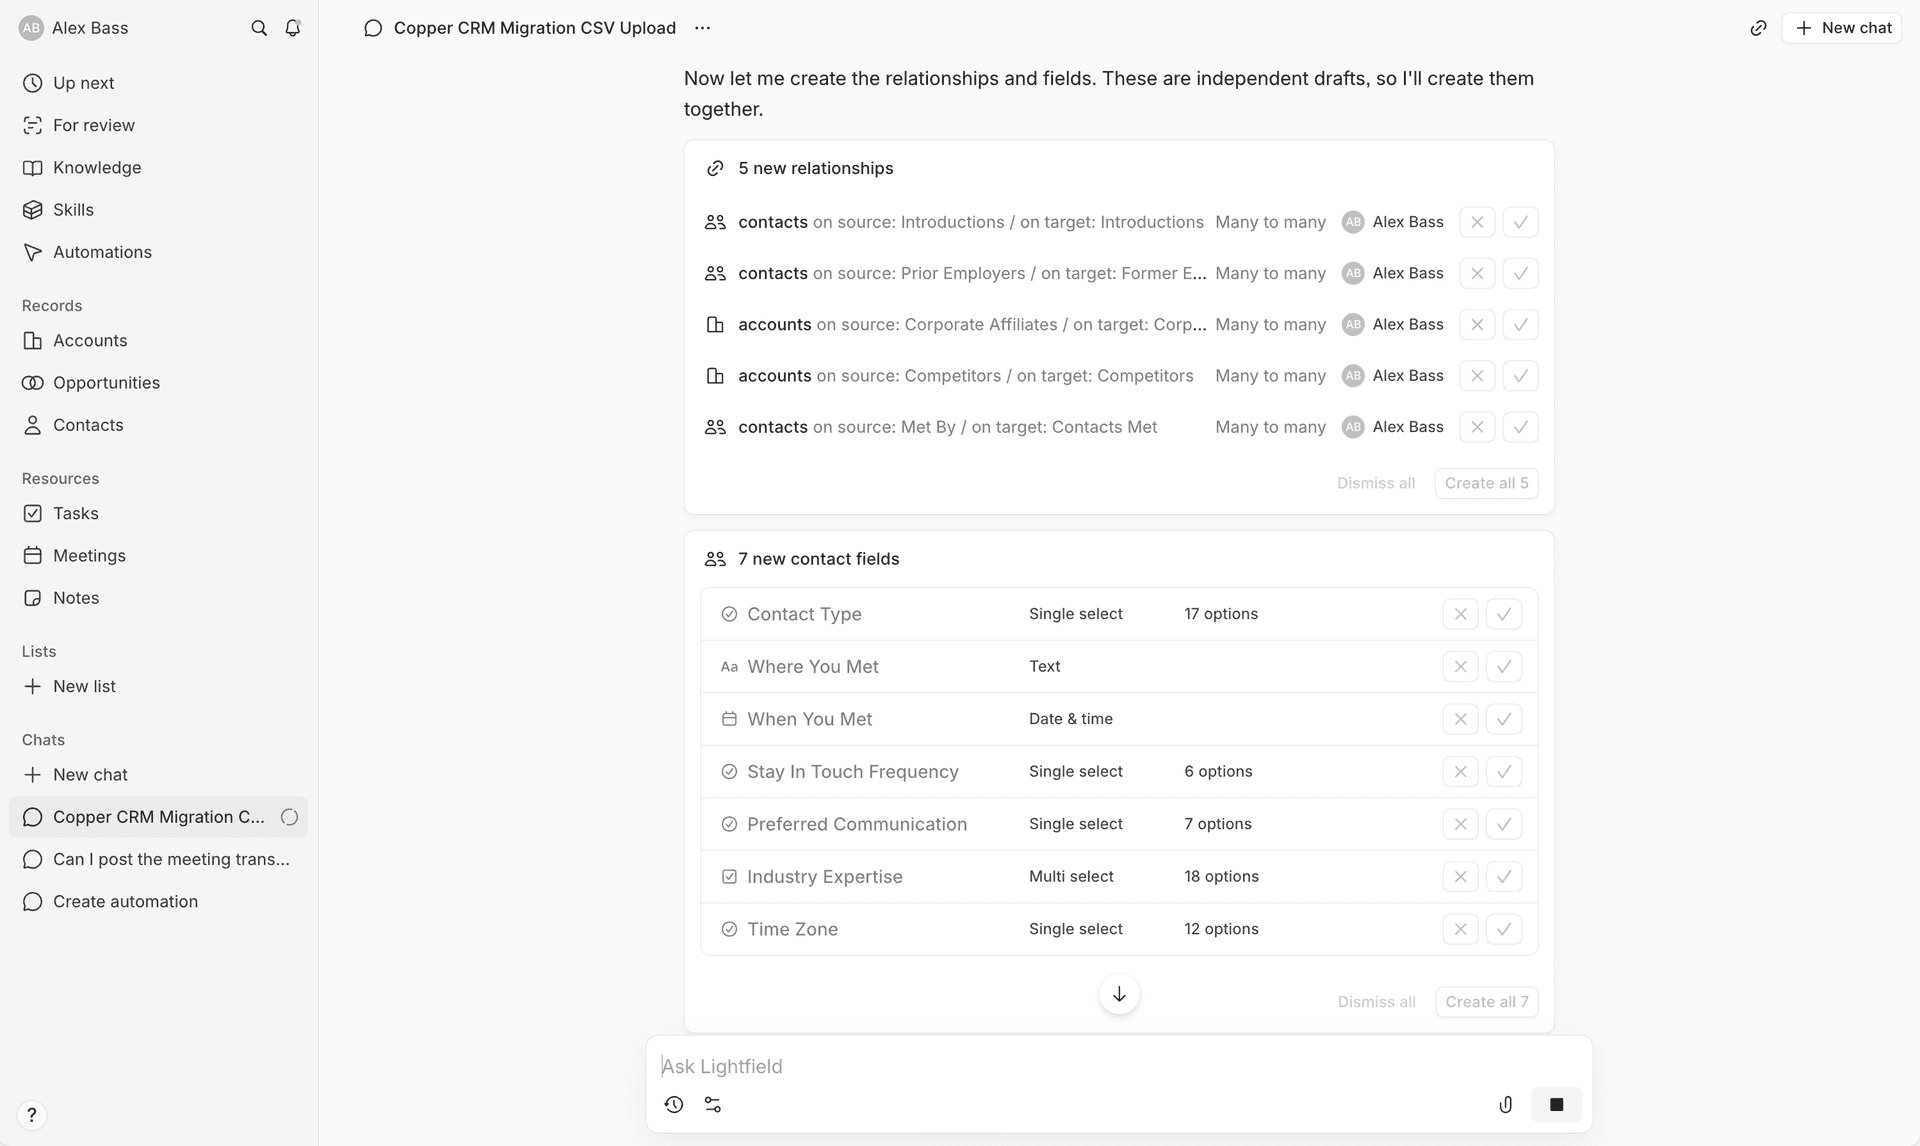Approve the Time Zone field checkmark
Viewport: 1920px width, 1146px height.
click(x=1503, y=929)
